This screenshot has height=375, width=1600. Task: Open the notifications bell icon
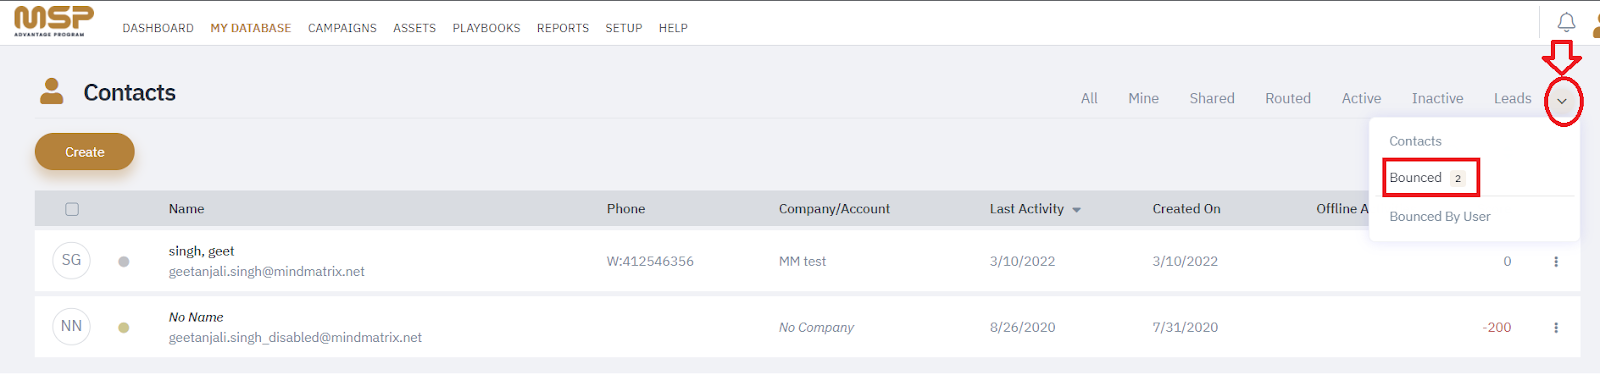[1566, 22]
